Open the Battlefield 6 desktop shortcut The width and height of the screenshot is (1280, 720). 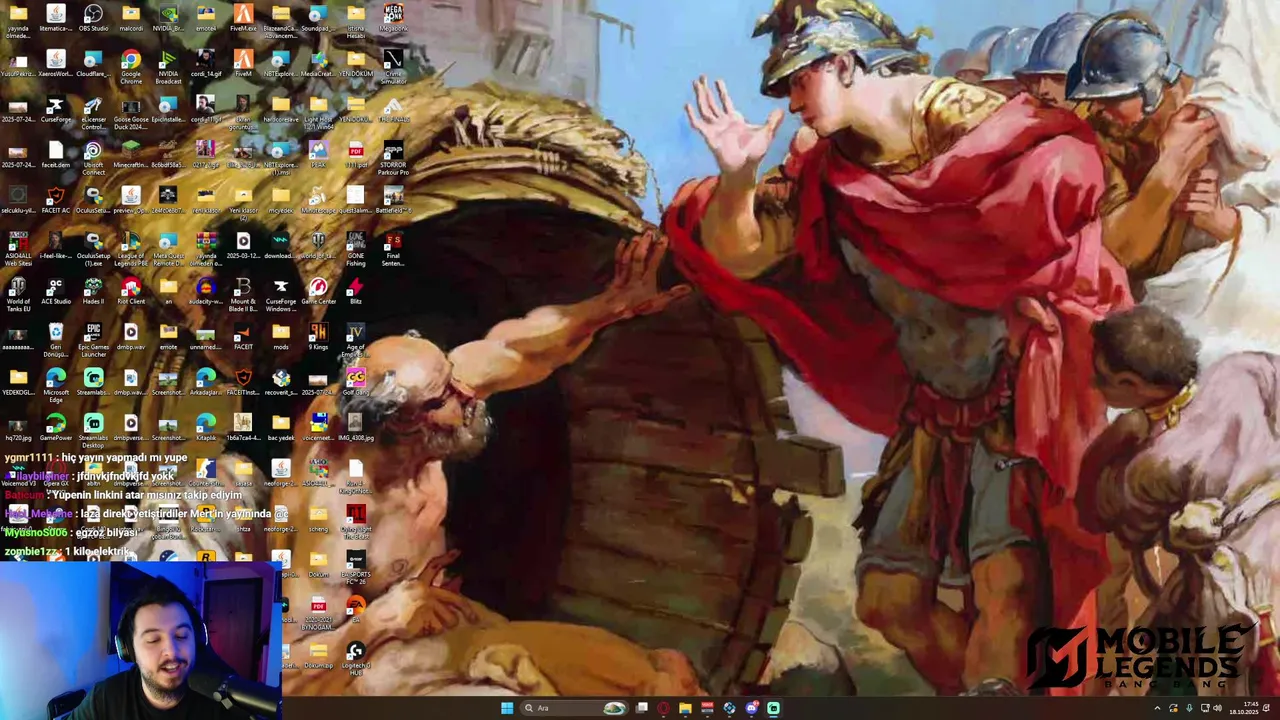pyautogui.click(x=393, y=200)
